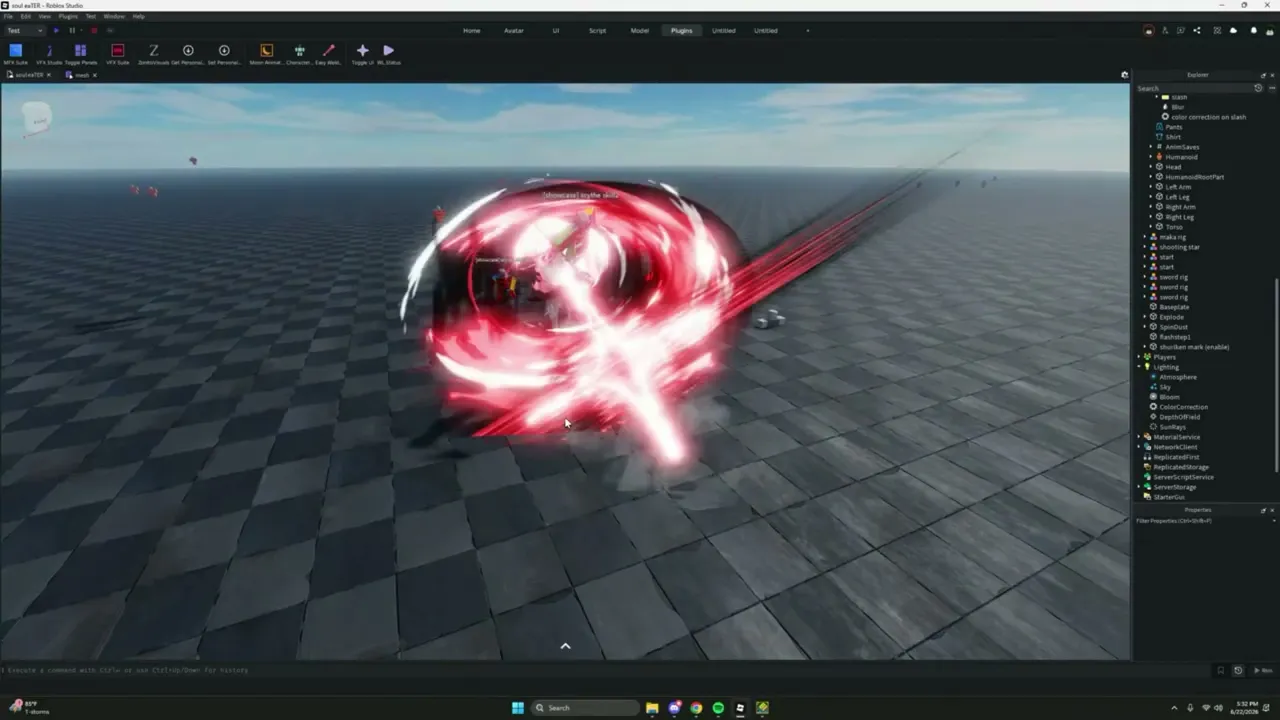The width and height of the screenshot is (1280, 720).
Task: Click the taskbar Search box
Action: [x=585, y=708]
